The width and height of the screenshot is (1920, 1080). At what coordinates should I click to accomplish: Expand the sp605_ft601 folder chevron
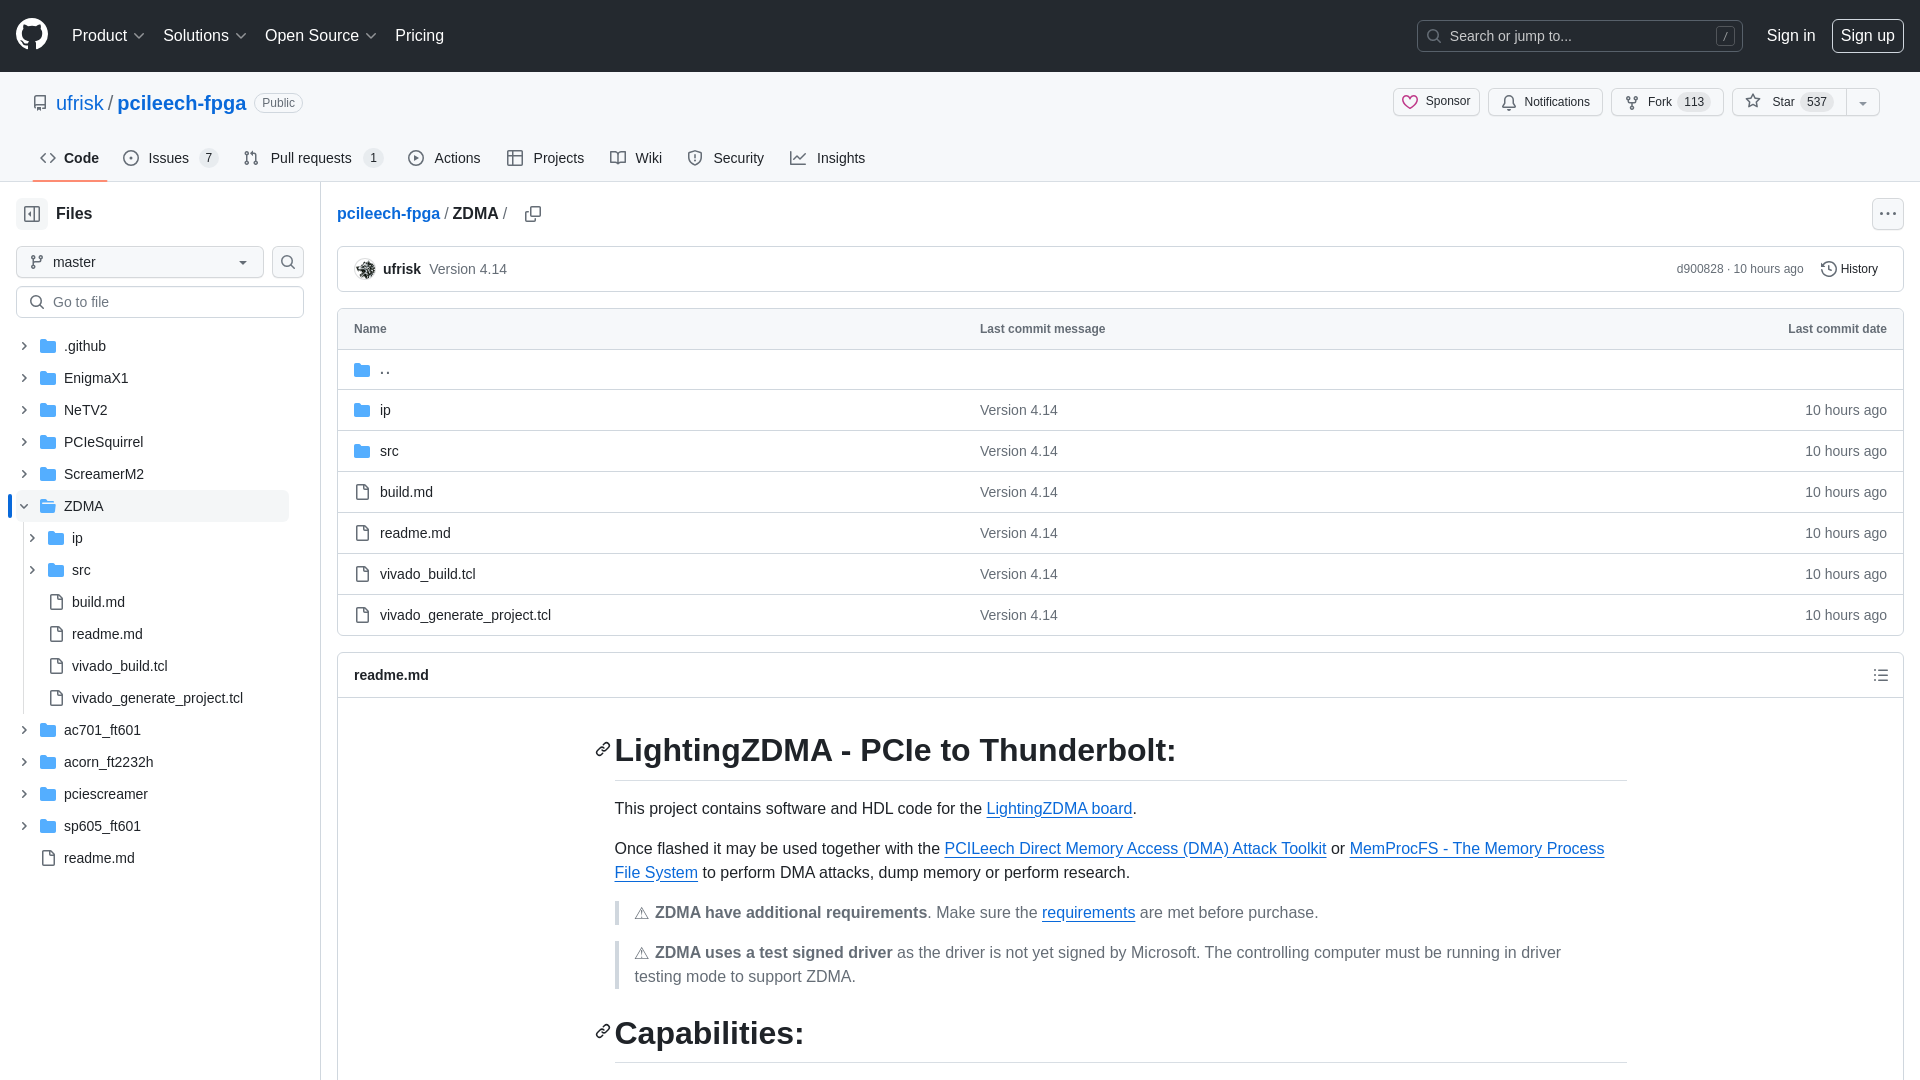24,826
